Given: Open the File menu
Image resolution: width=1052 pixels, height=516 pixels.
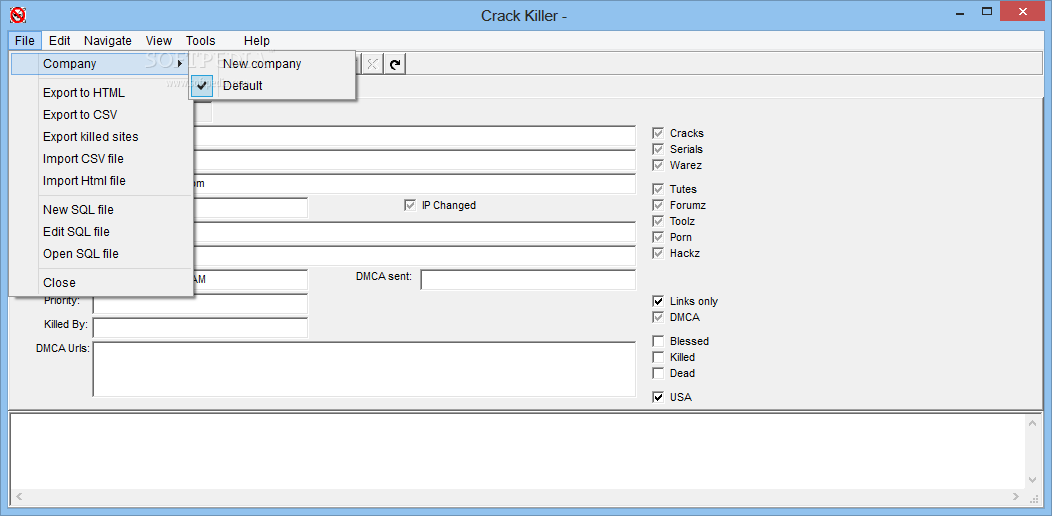Looking at the screenshot, I should [25, 40].
